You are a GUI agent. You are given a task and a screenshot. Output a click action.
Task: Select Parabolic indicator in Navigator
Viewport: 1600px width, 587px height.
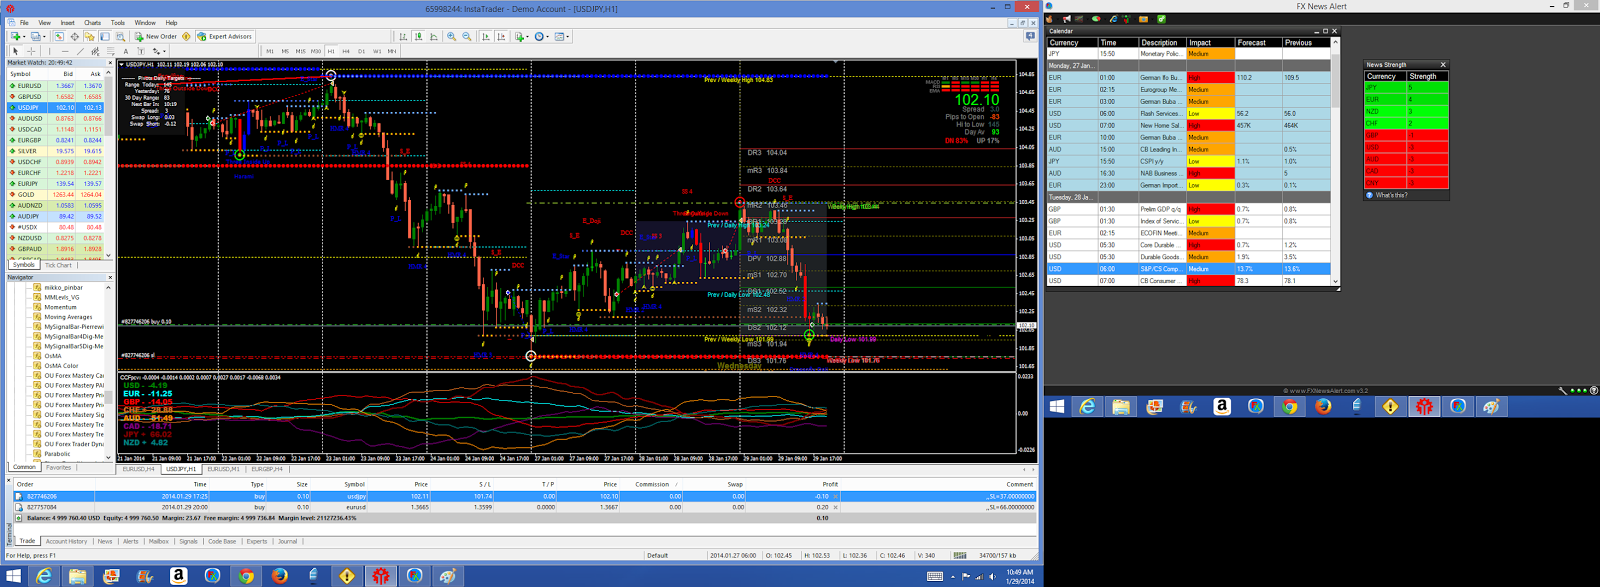[59, 454]
